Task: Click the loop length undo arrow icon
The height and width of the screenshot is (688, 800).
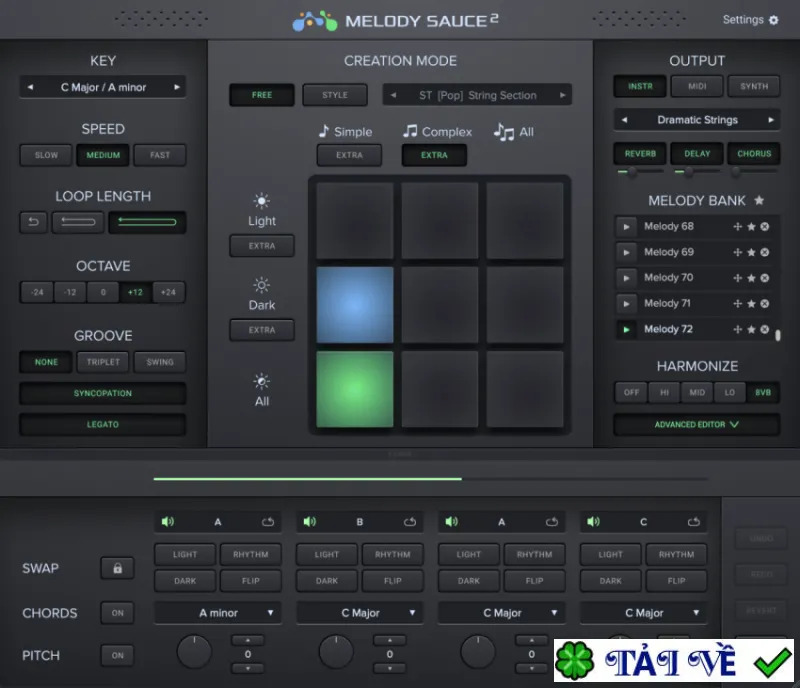Action: (x=34, y=222)
